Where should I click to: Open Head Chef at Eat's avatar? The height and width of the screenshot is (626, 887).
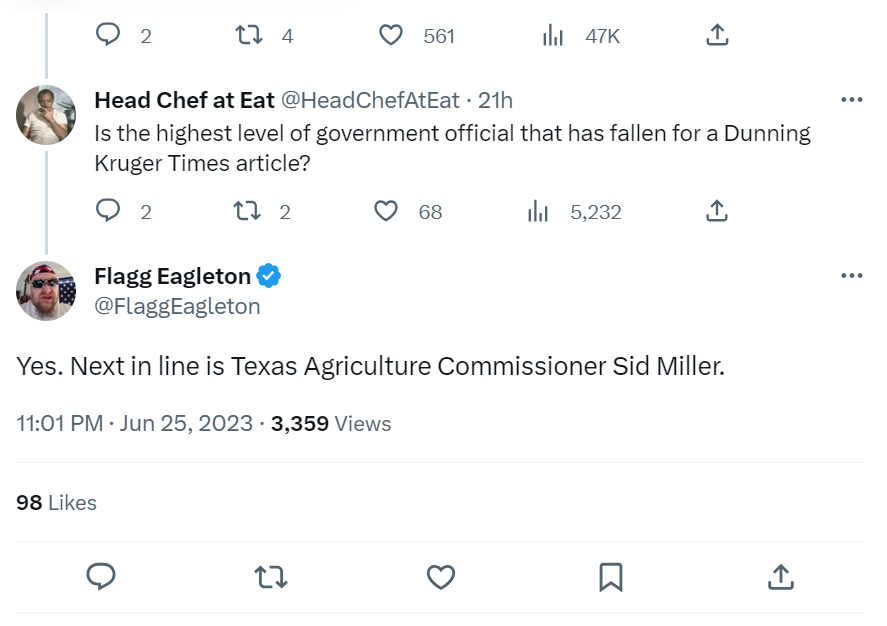(46, 115)
